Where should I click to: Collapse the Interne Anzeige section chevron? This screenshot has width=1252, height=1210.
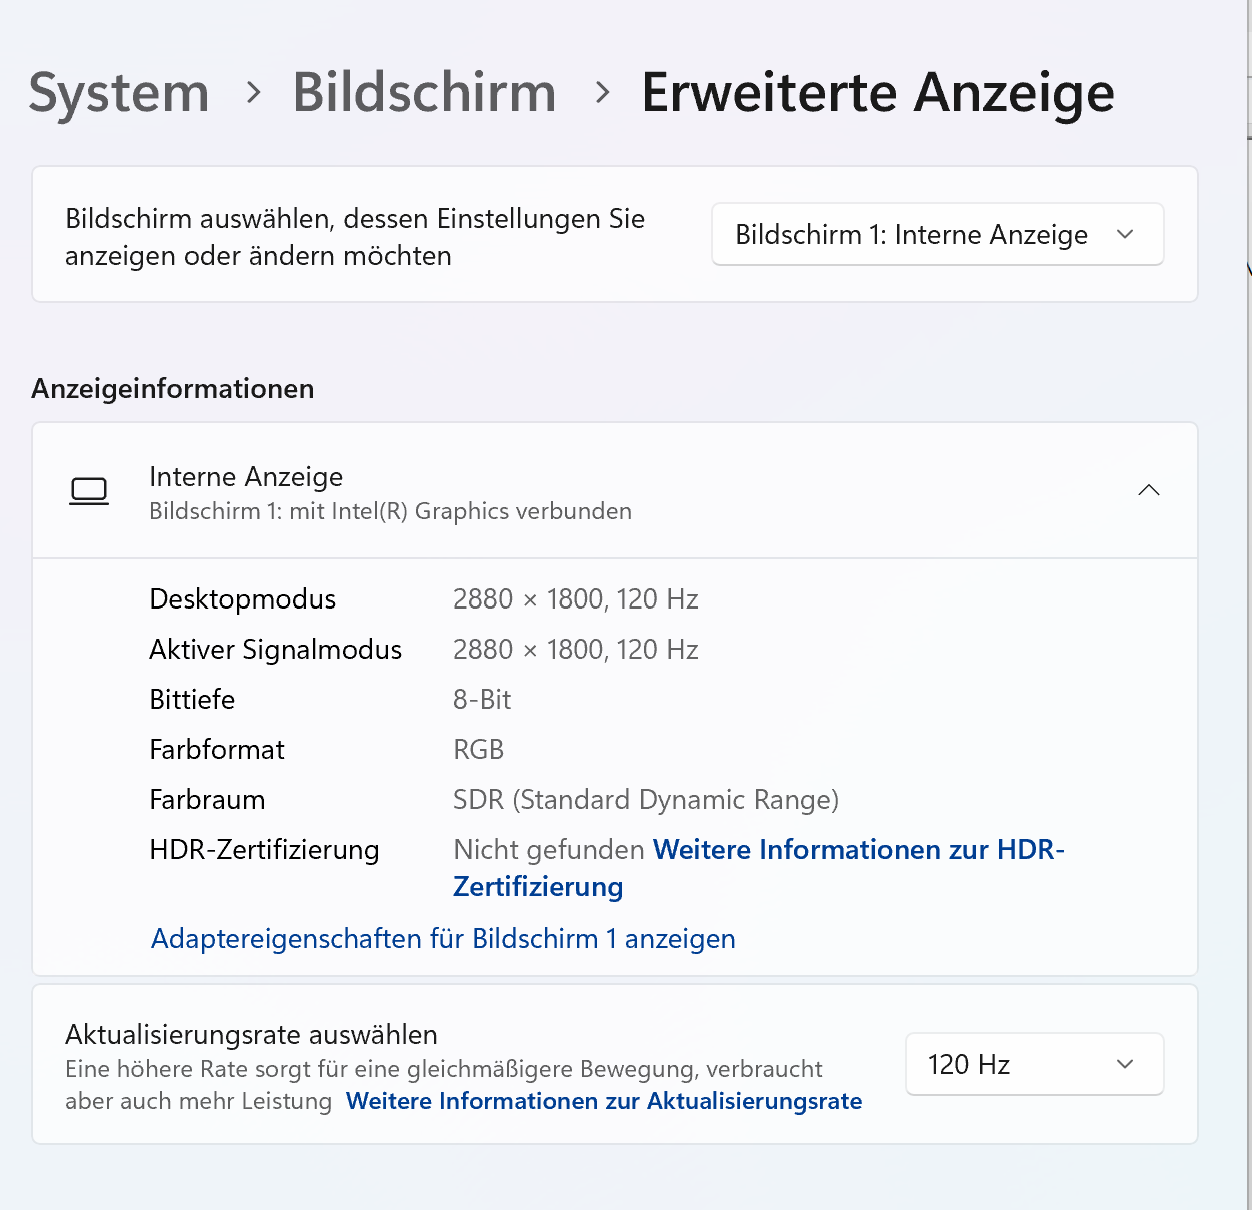click(1149, 490)
